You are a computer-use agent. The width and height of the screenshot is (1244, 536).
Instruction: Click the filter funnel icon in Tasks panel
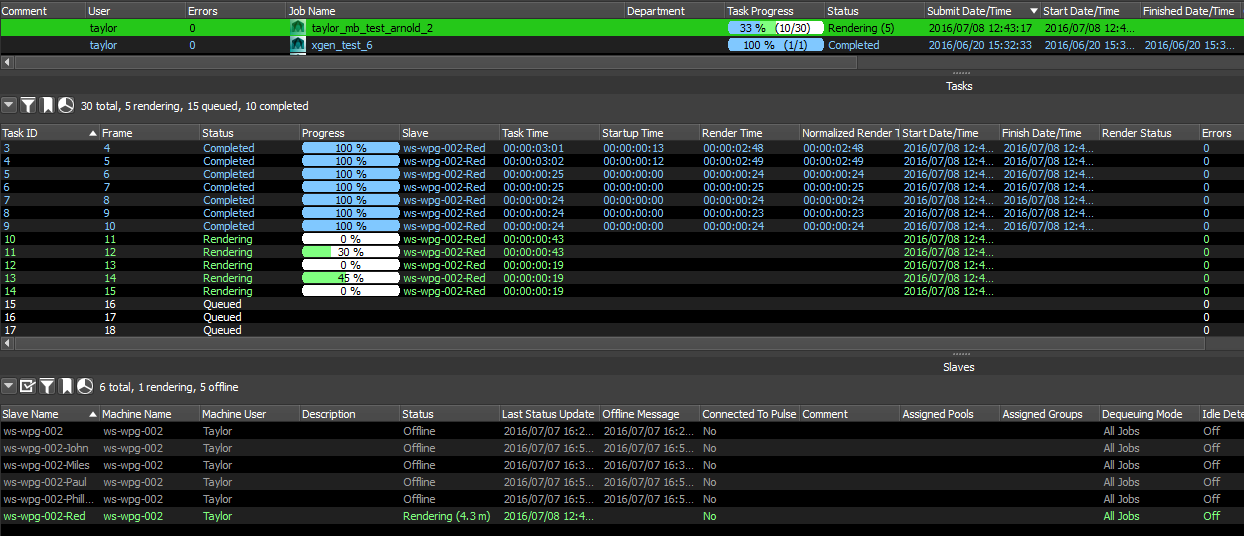click(x=28, y=105)
